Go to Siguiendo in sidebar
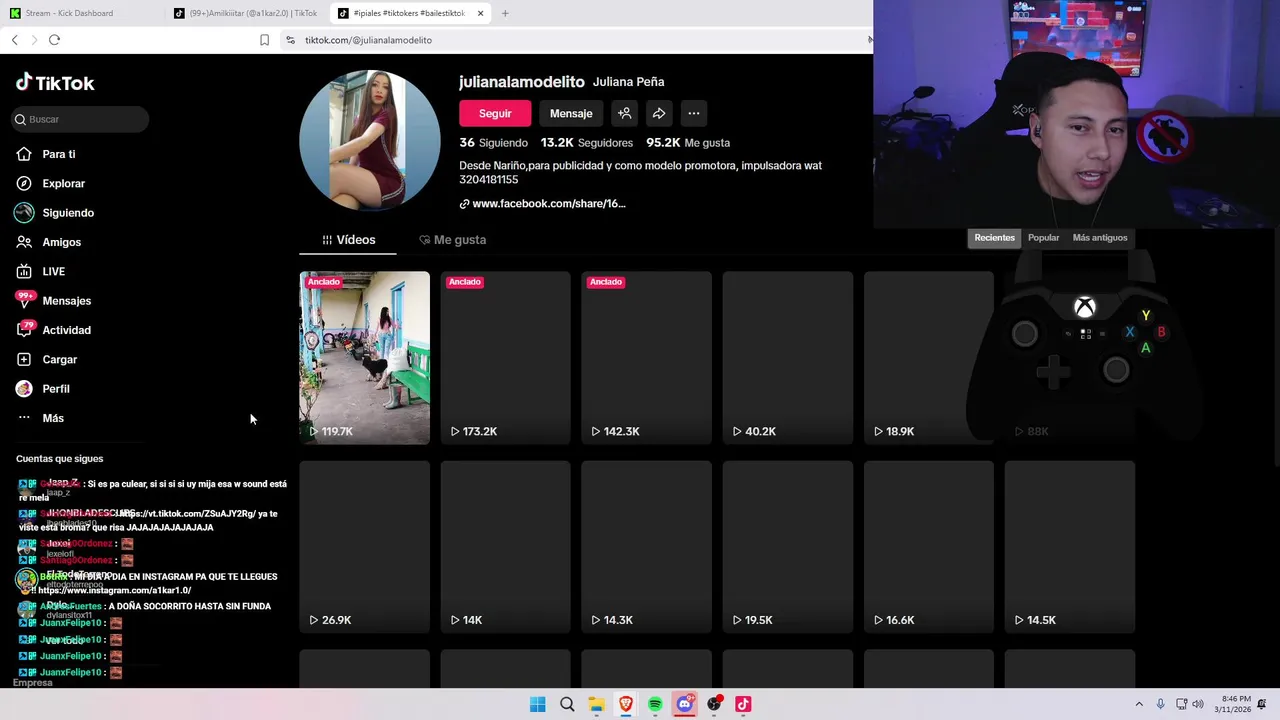 [x=55, y=213]
